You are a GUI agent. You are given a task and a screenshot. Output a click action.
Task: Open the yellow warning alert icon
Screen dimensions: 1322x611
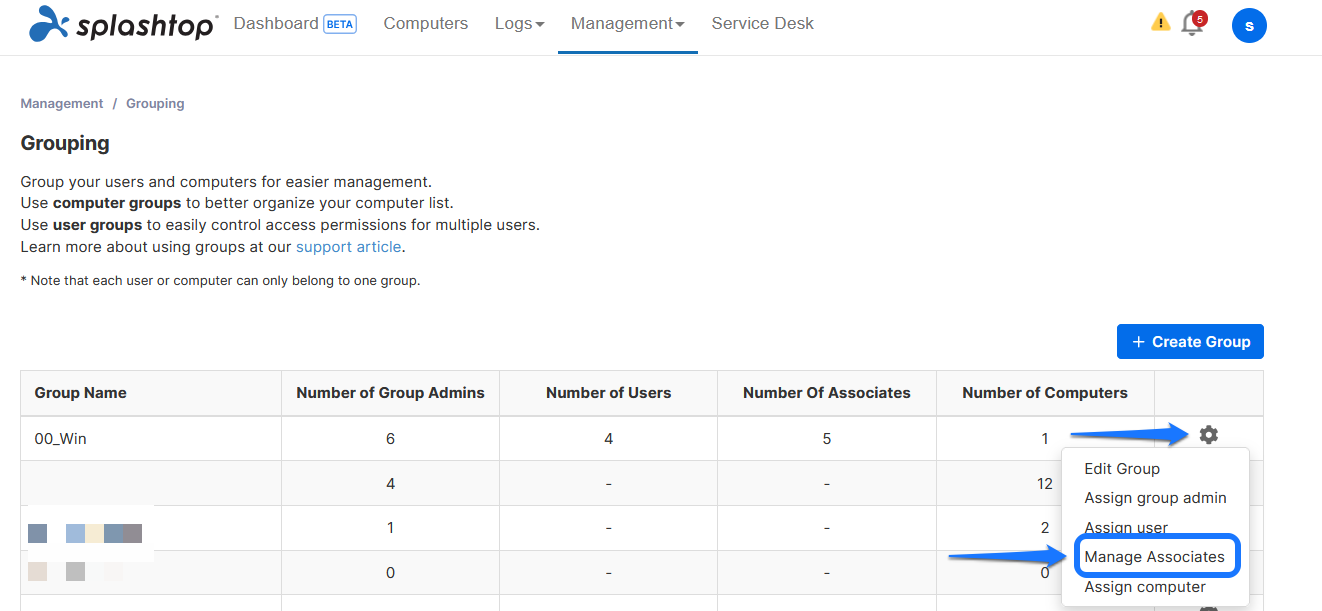tap(1160, 22)
